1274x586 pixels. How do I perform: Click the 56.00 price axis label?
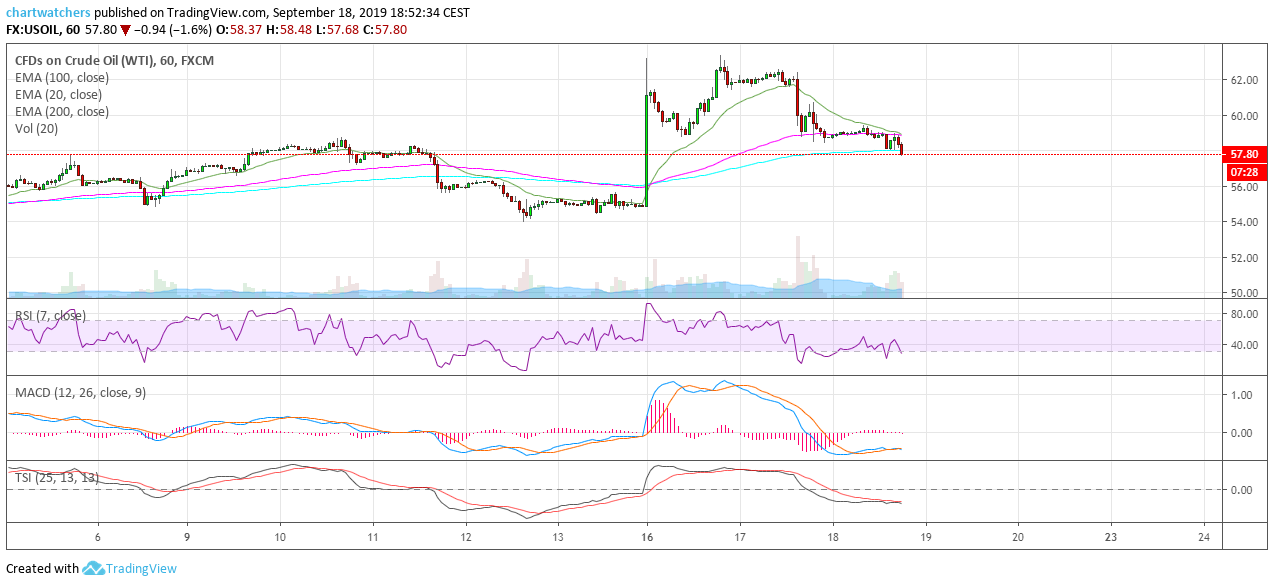[1245, 187]
